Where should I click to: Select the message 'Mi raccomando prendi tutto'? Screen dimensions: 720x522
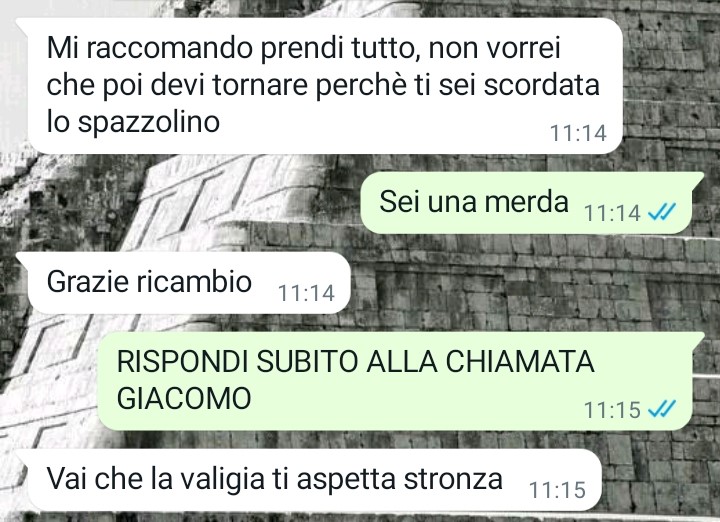click(x=325, y=86)
